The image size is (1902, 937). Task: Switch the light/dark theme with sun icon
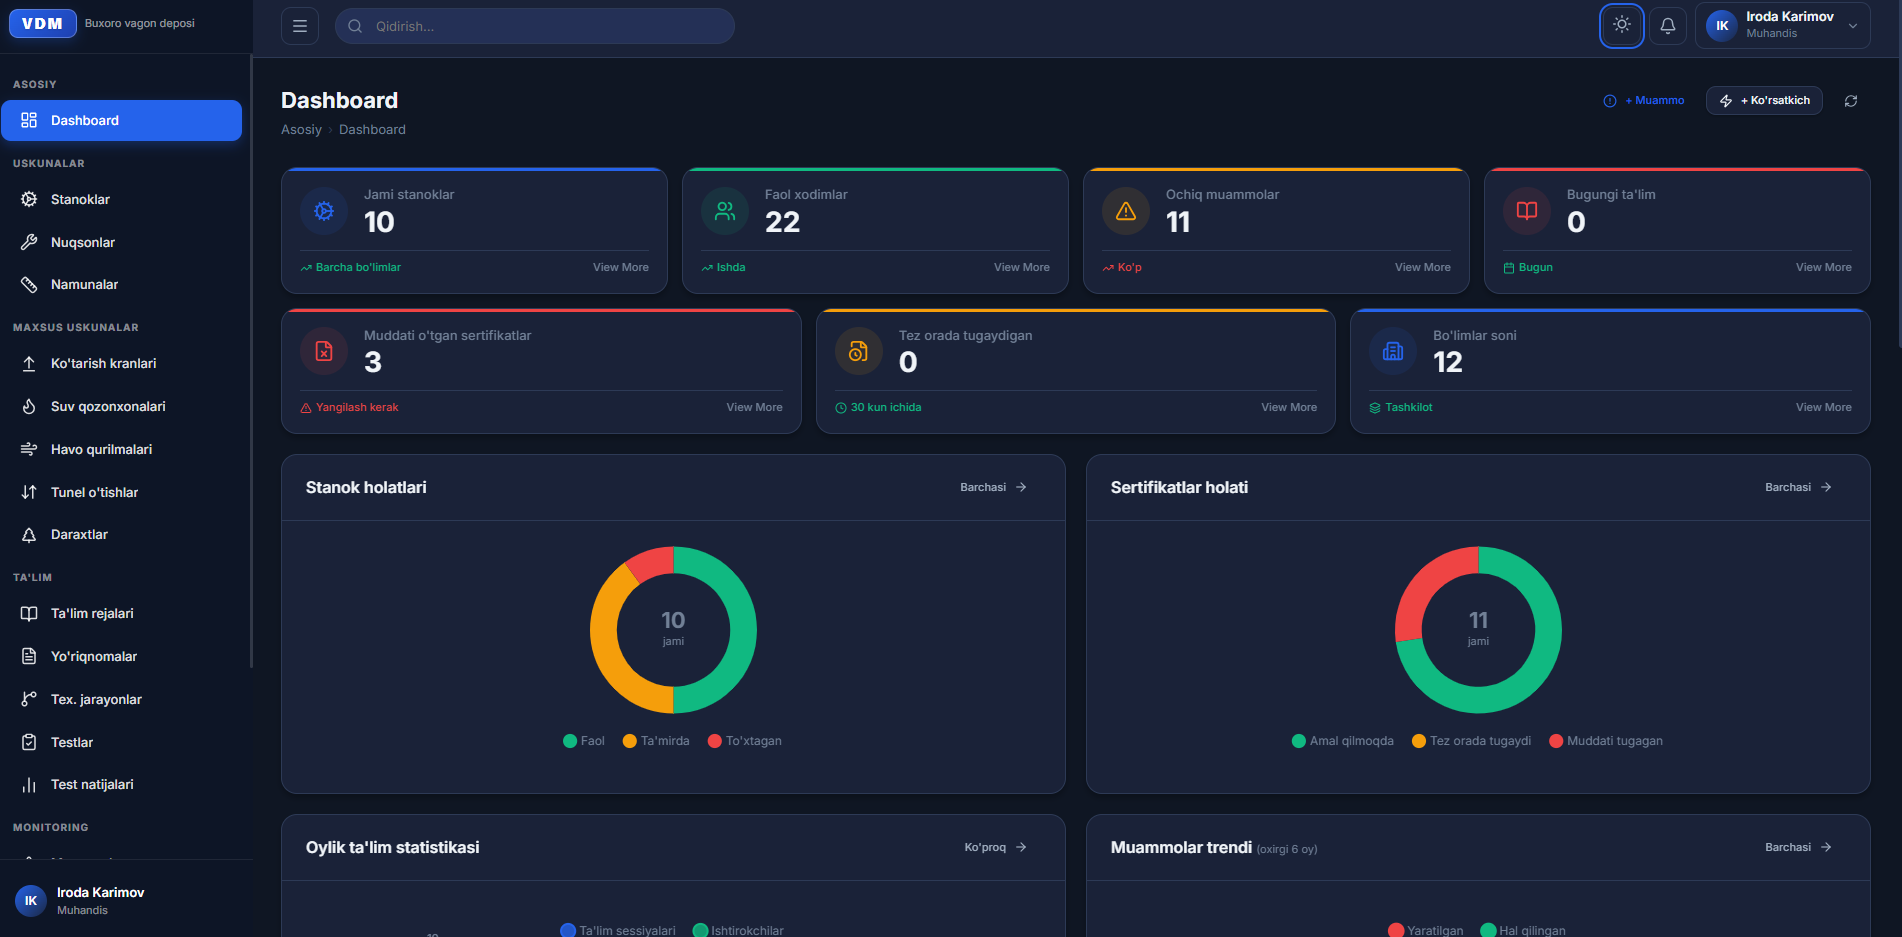[1622, 25]
